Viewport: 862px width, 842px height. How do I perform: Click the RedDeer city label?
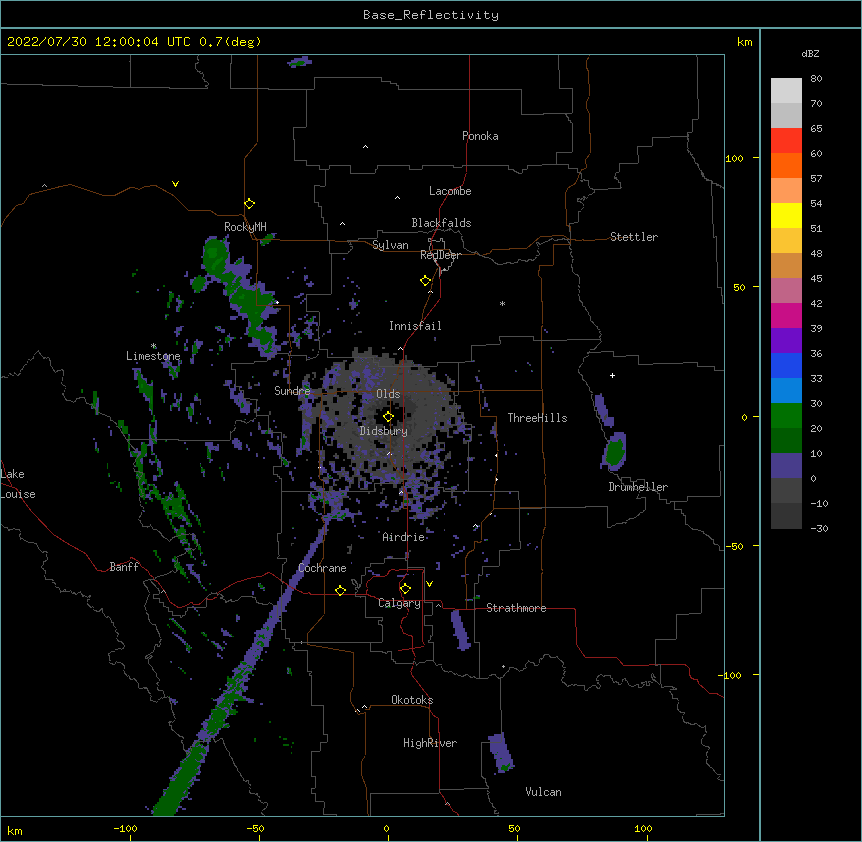[x=440, y=255]
